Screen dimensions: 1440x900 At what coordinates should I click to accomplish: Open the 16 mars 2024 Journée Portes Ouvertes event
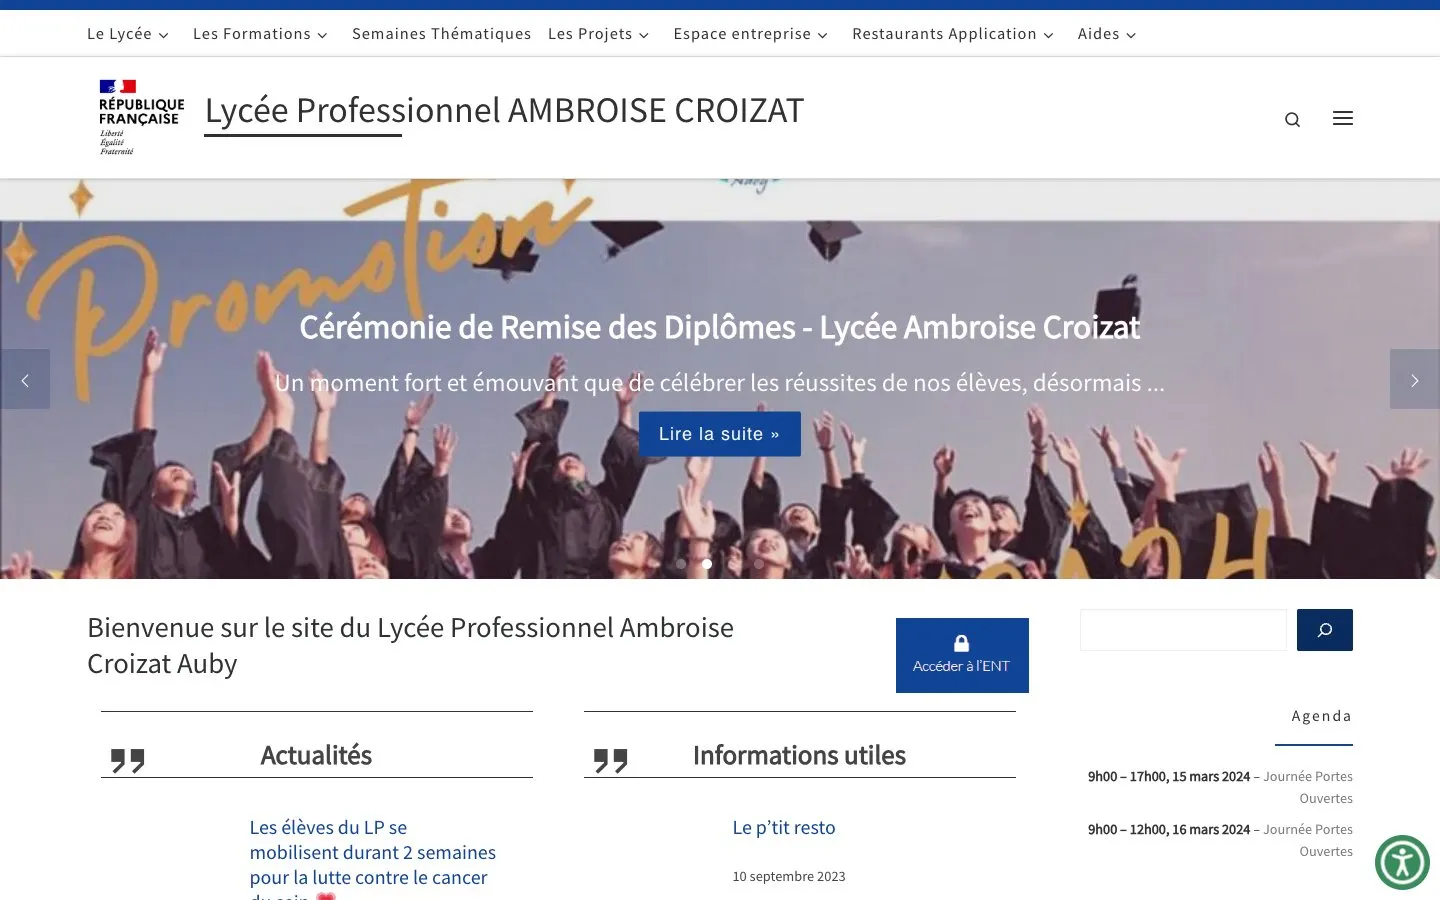[1220, 840]
